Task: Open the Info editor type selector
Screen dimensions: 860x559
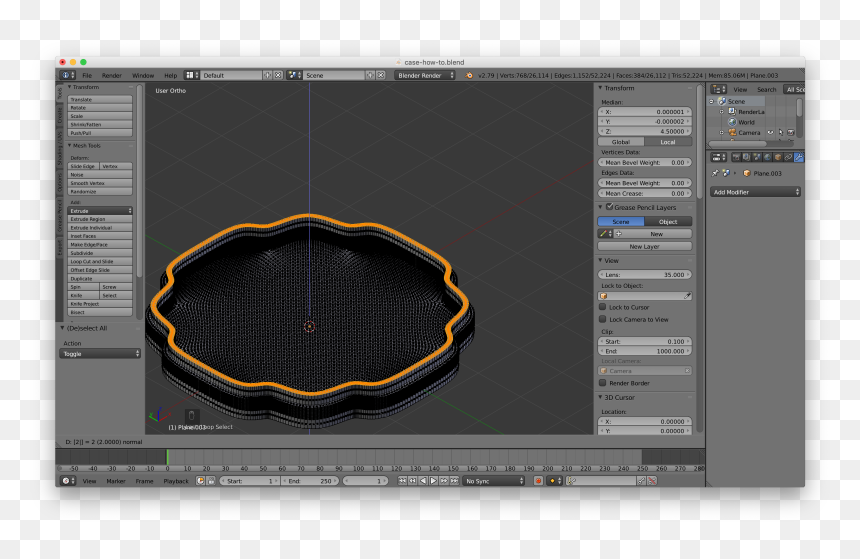Action: pyautogui.click(x=67, y=75)
